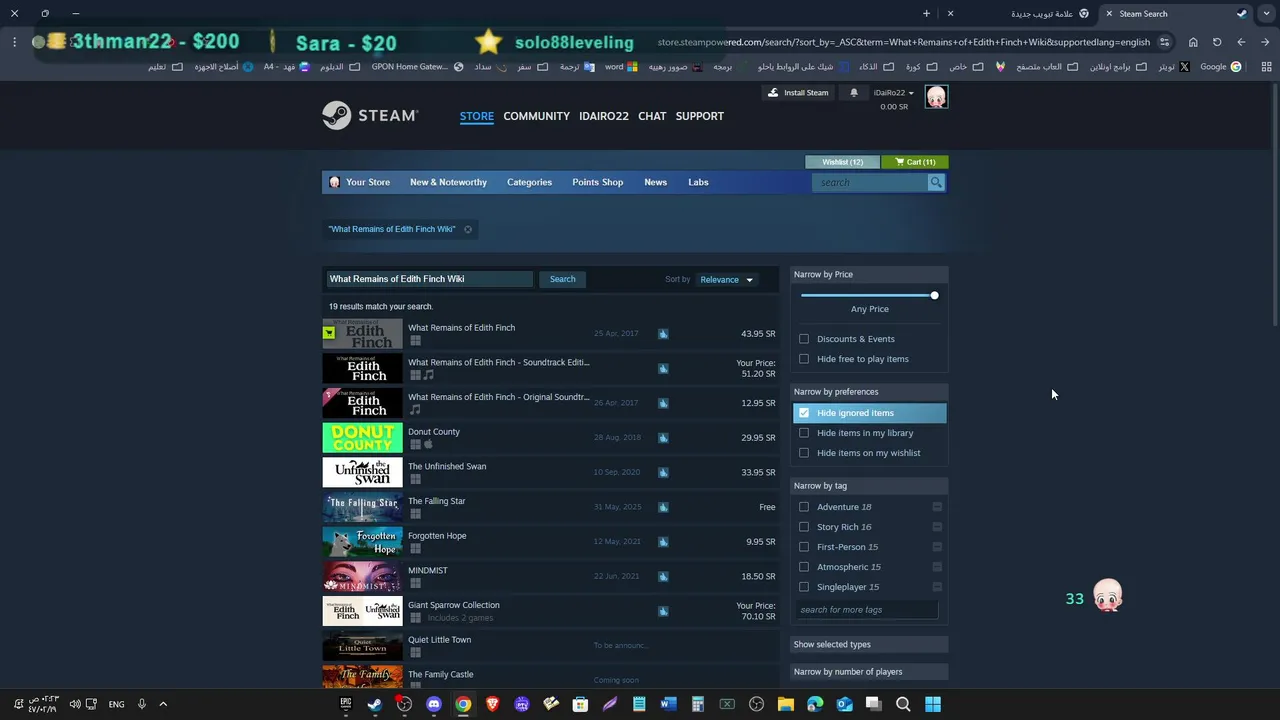
Task: Click the magnifier icon in store search
Action: pos(935,182)
